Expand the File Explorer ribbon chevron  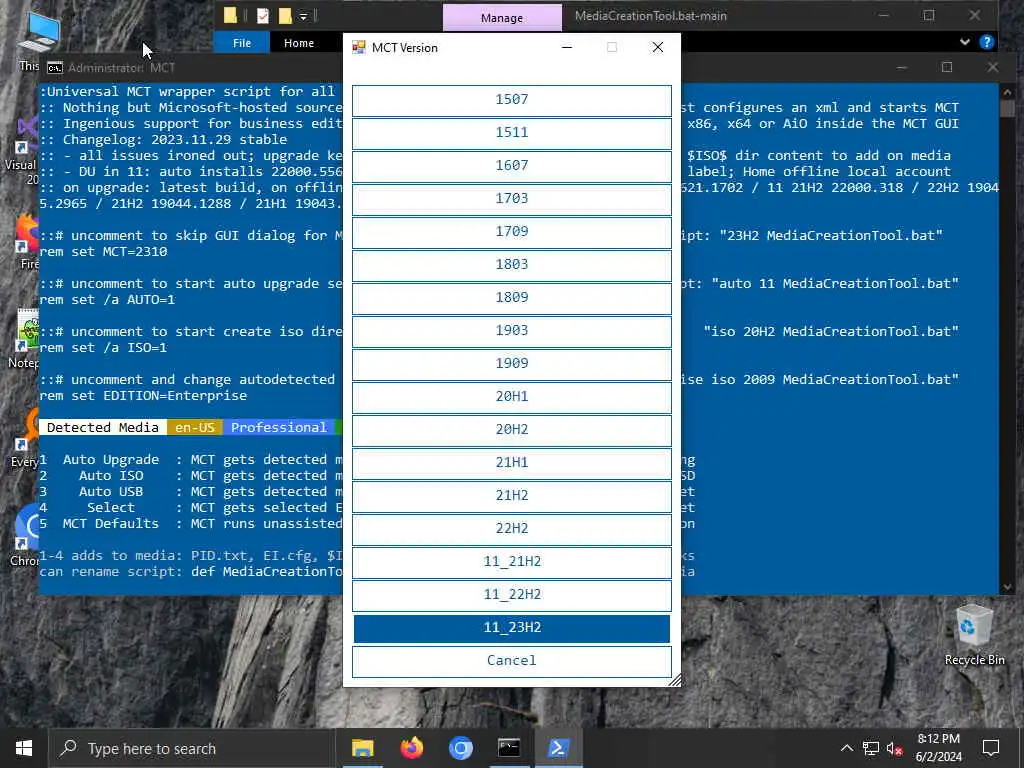pos(965,42)
